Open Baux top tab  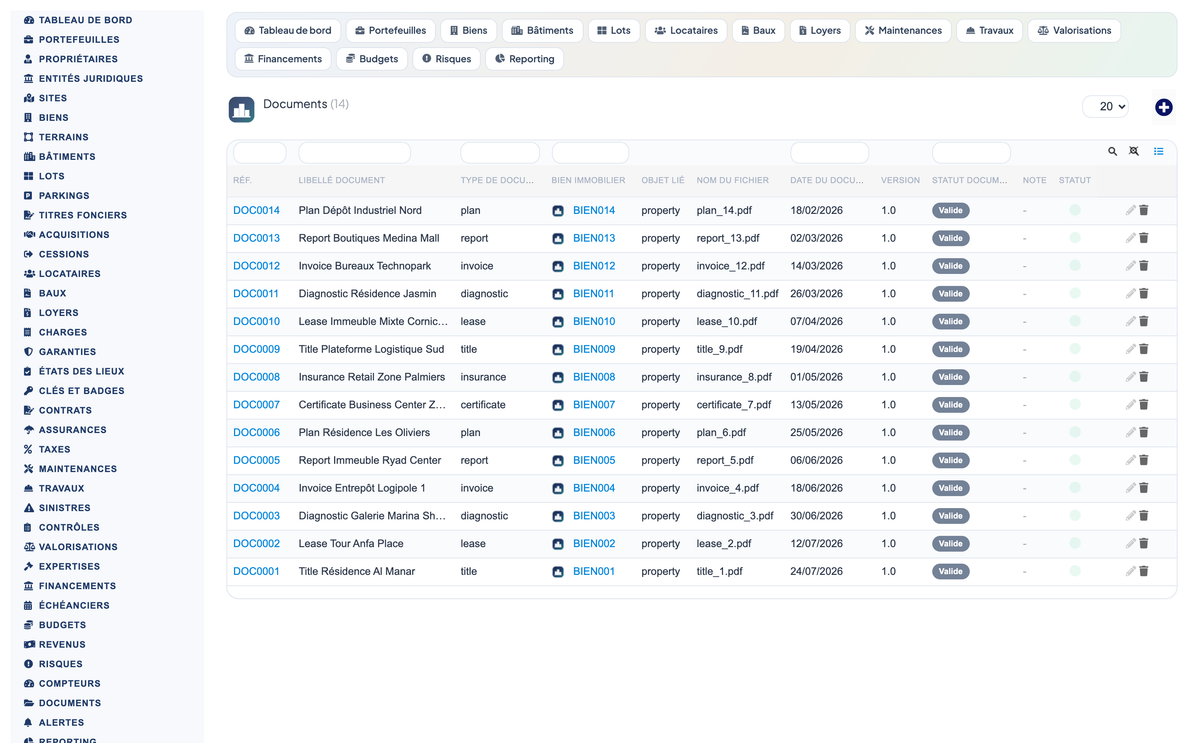[x=758, y=31]
